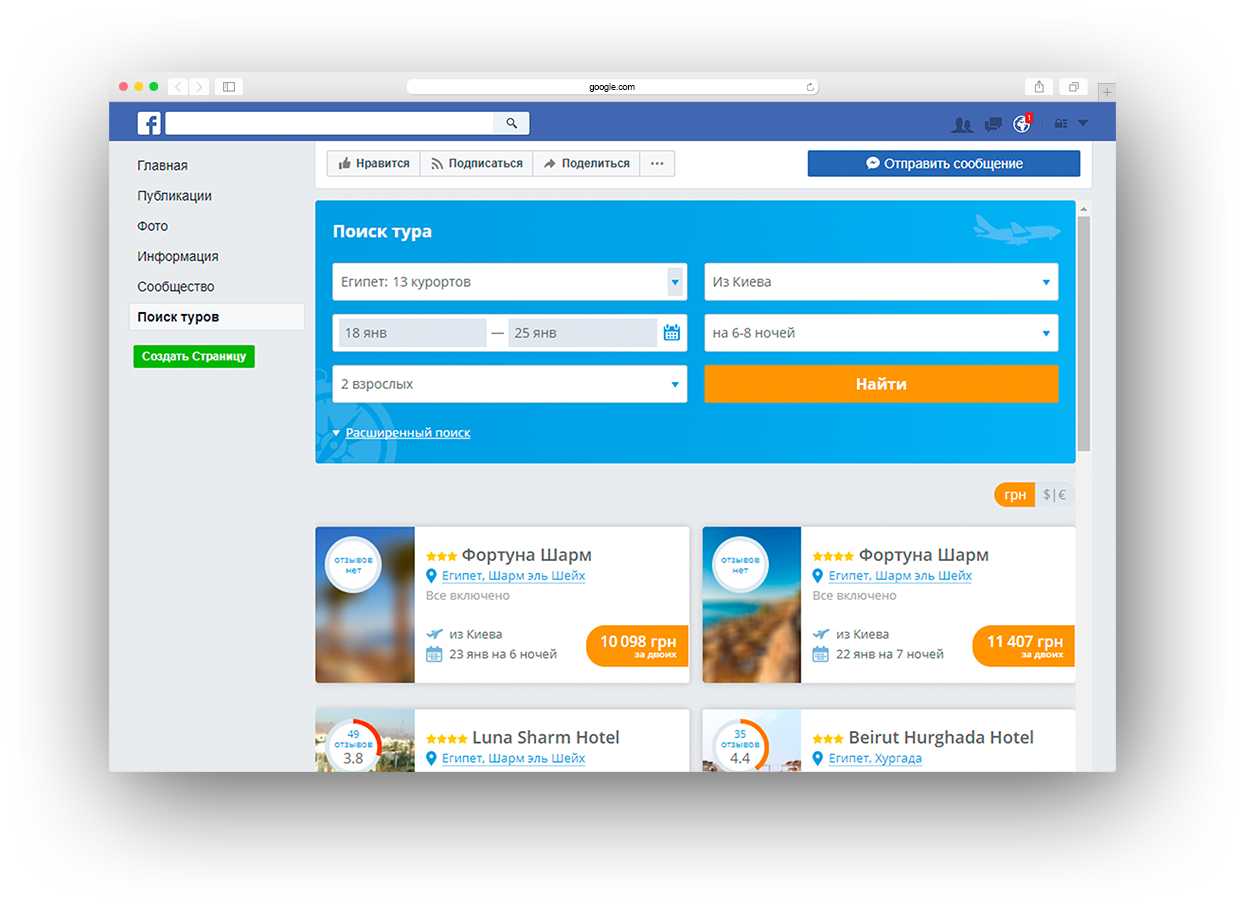1246x909 pixels.
Task: Open friend requests icon
Action: coord(962,124)
